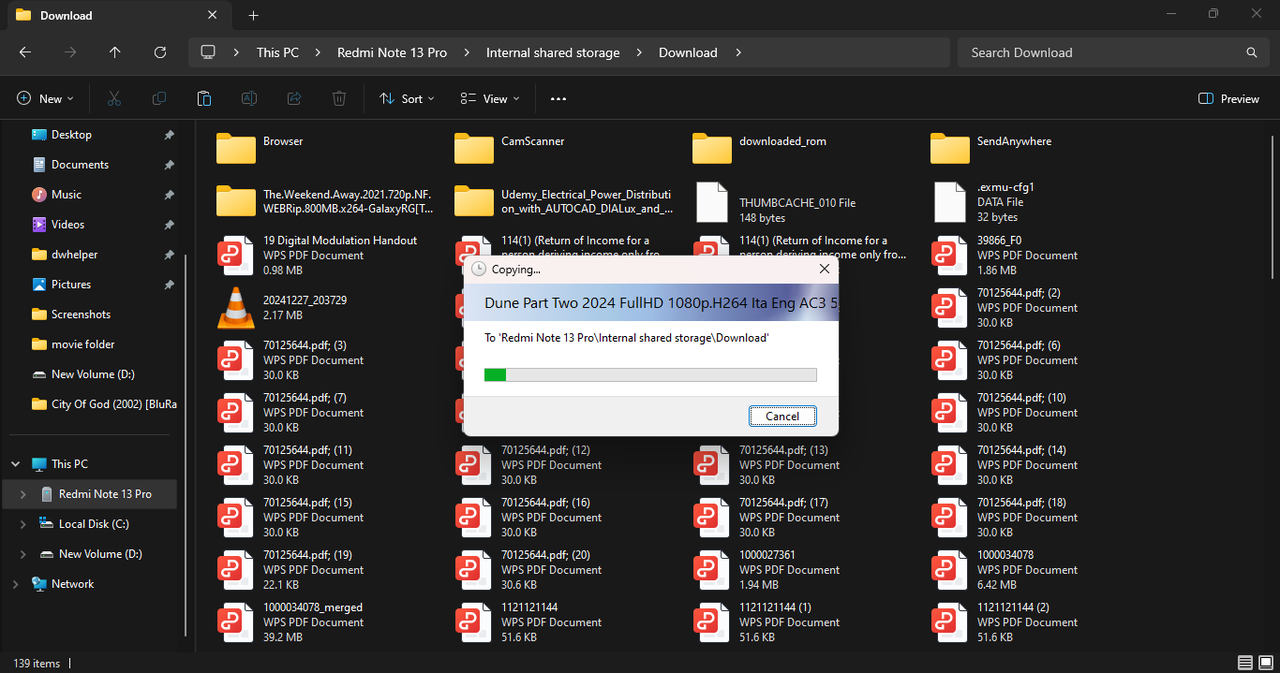
Task: Click the Delete trash icon
Action: point(339,99)
